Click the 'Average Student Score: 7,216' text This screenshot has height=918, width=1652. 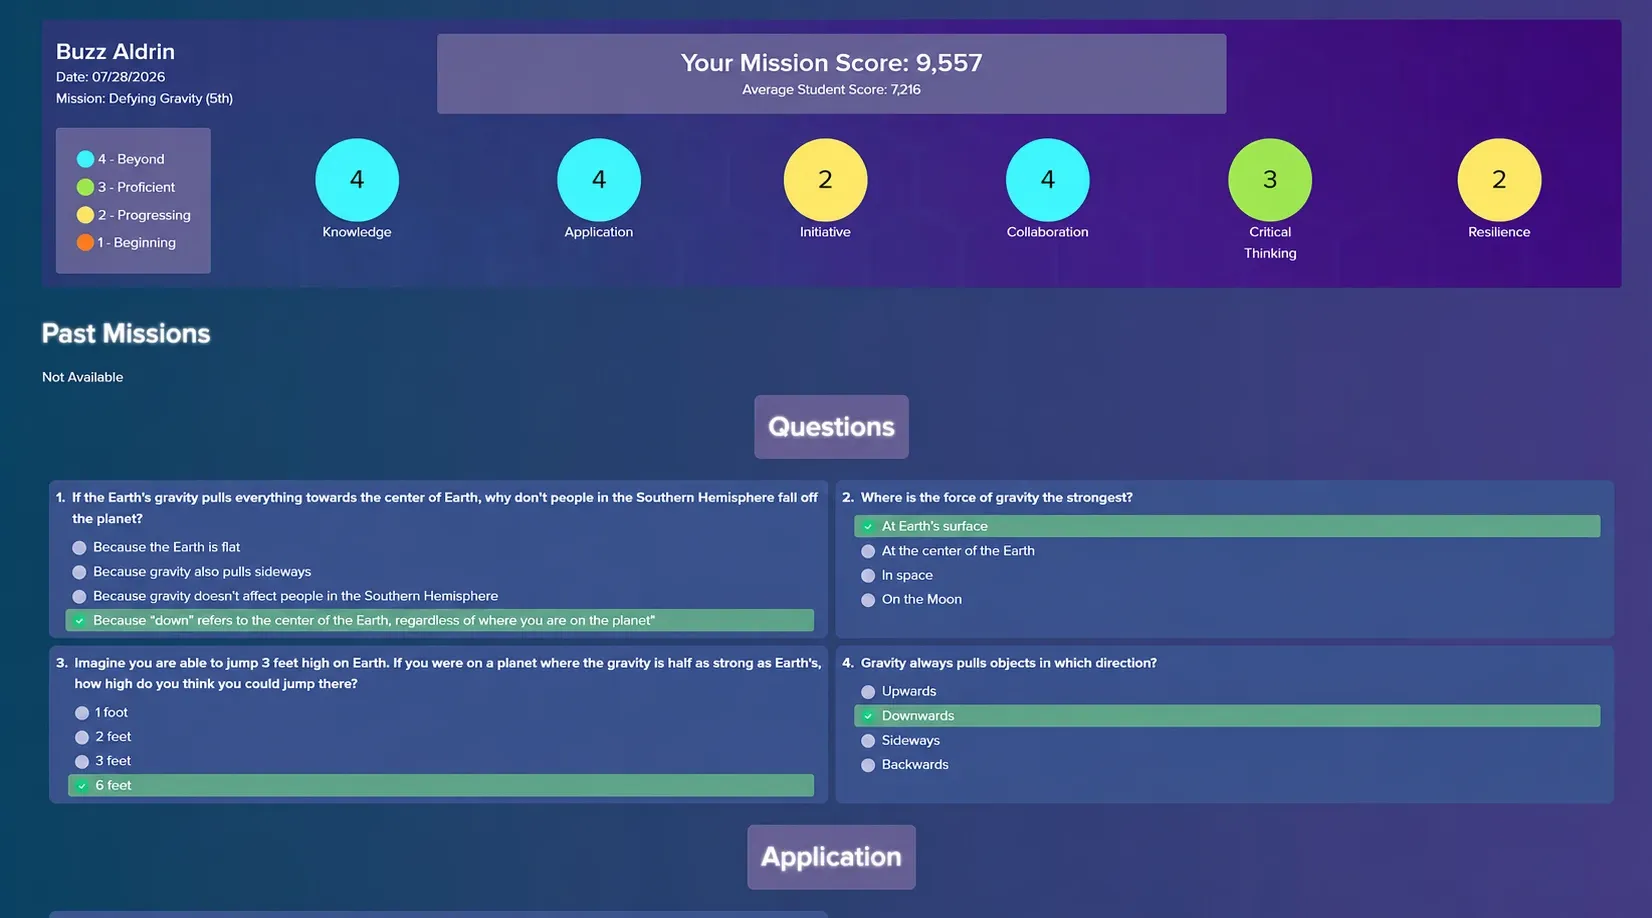[831, 90]
